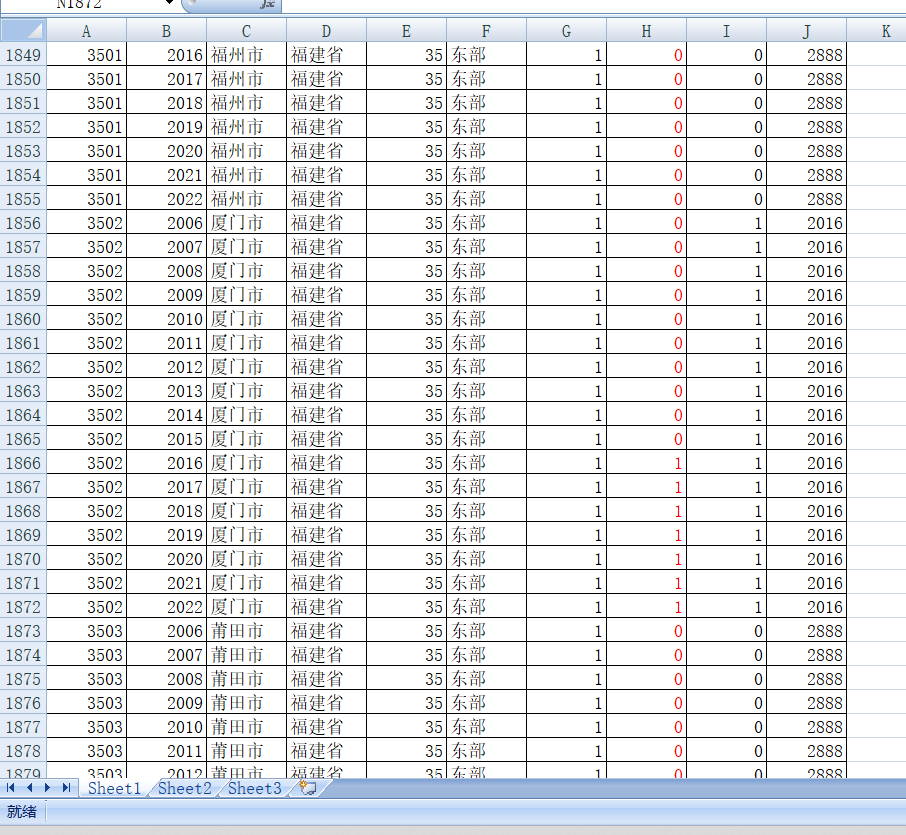Select column C header

tap(247, 31)
